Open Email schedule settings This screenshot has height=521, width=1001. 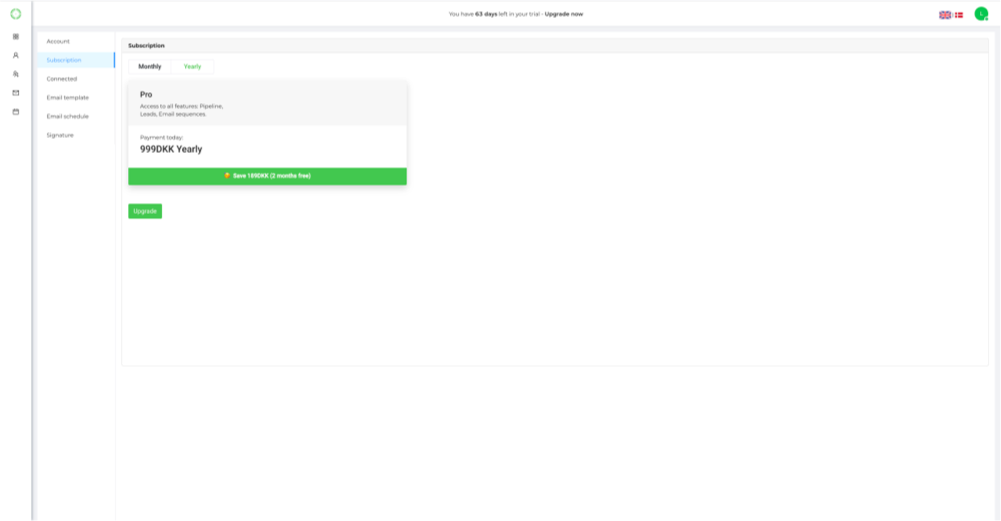click(67, 116)
